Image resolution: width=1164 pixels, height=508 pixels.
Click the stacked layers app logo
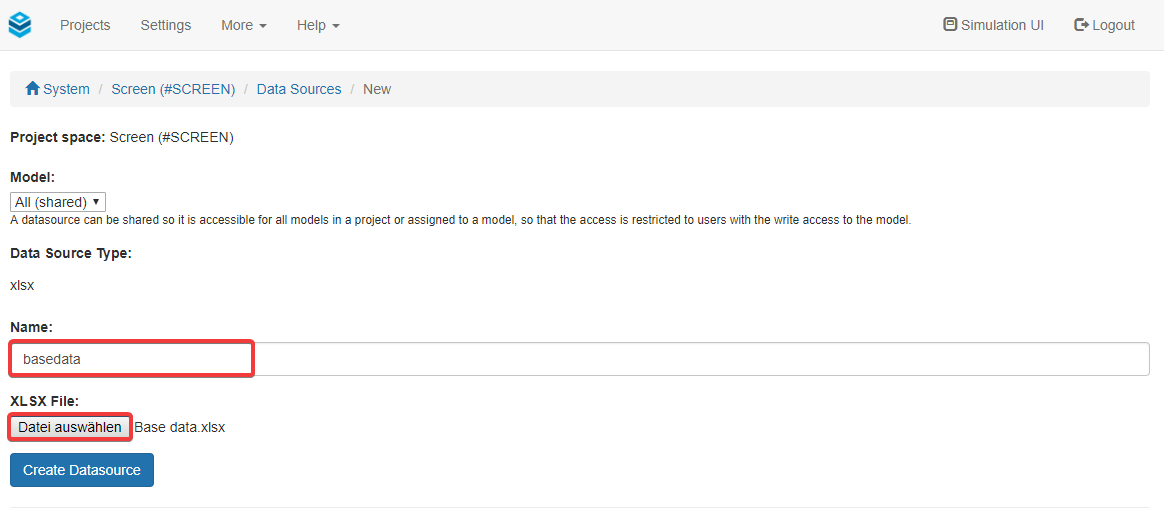pyautogui.click(x=20, y=25)
